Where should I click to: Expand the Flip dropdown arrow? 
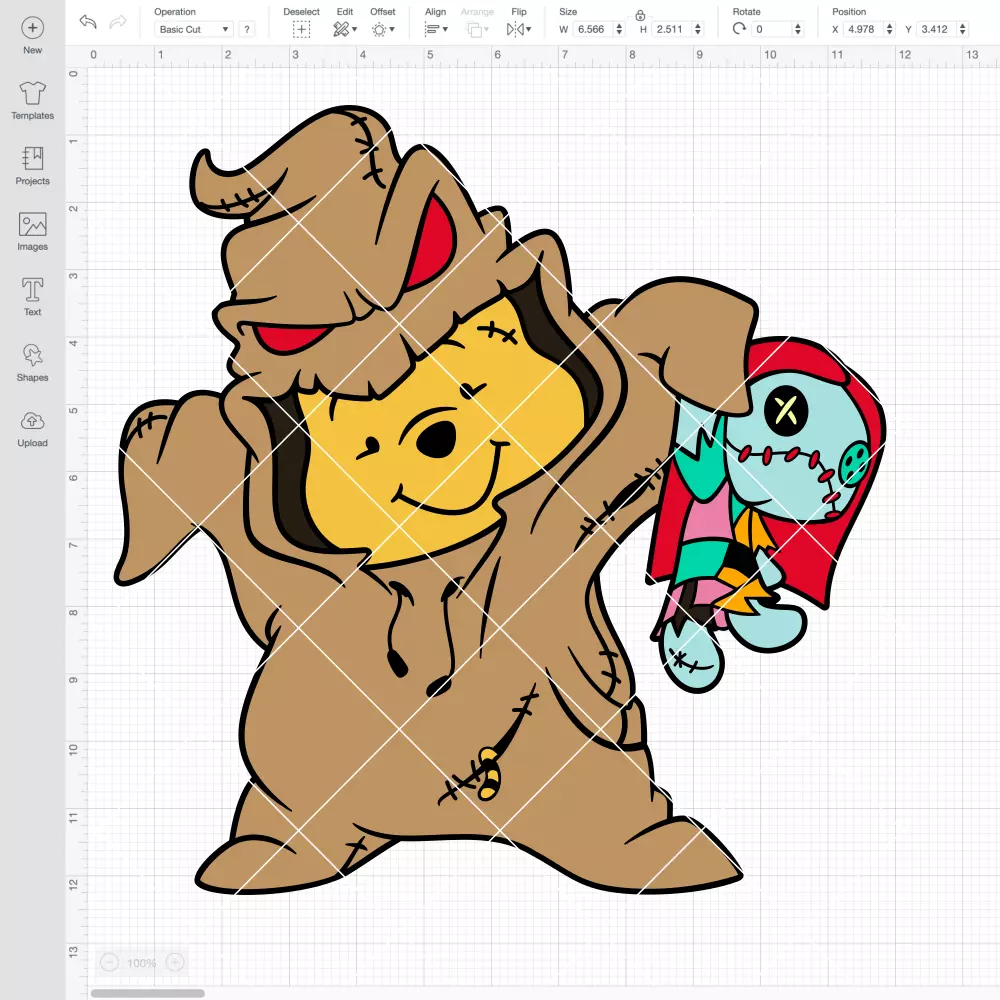pyautogui.click(x=529, y=29)
